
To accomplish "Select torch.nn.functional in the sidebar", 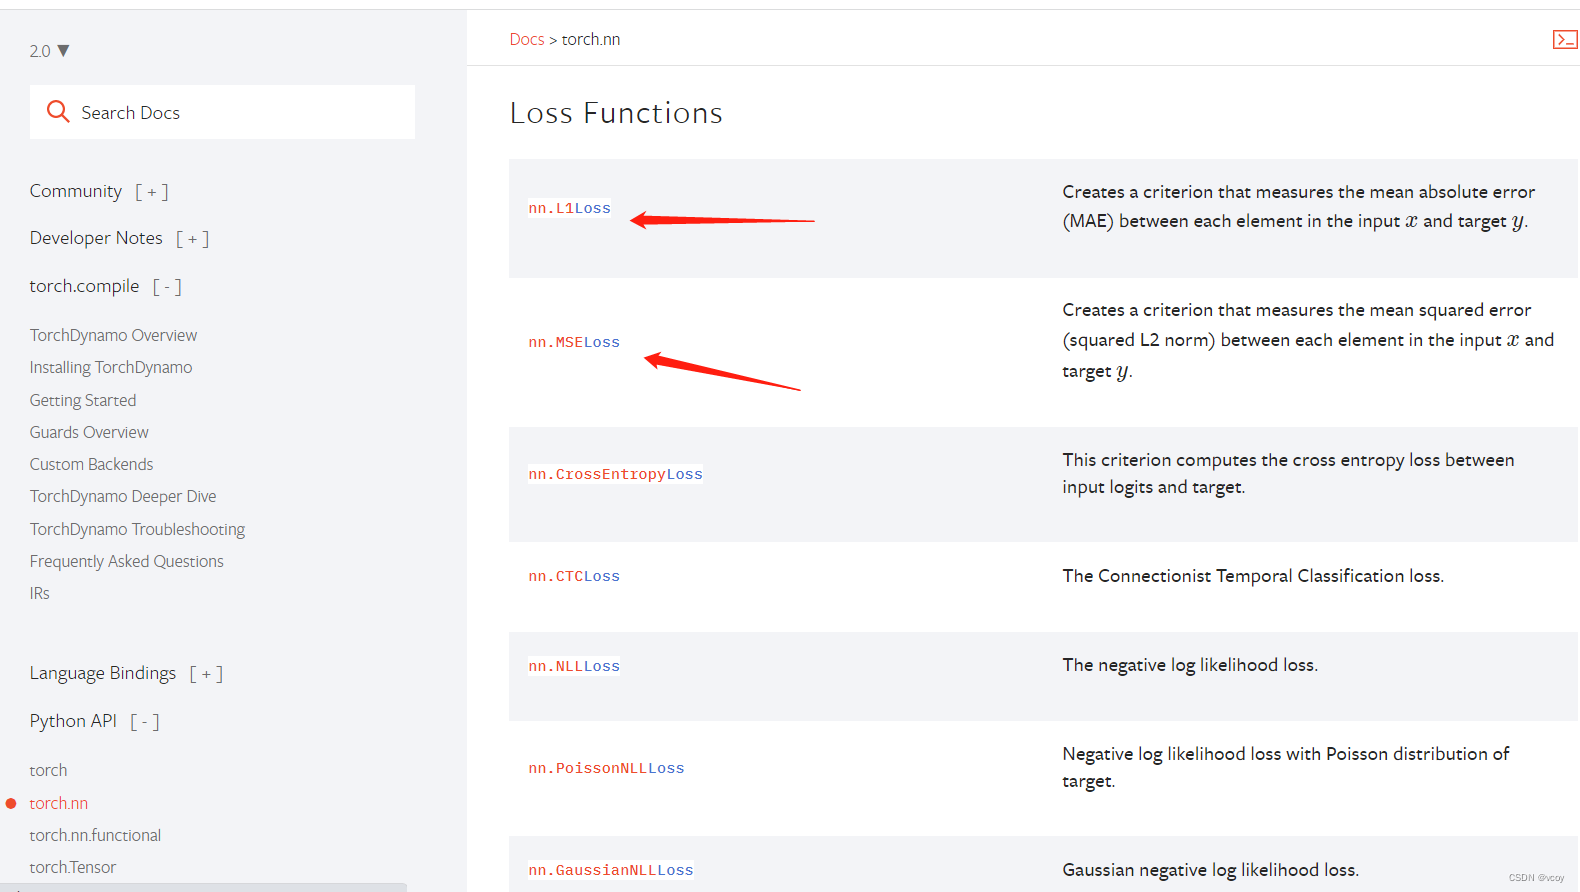I will coord(95,835).
